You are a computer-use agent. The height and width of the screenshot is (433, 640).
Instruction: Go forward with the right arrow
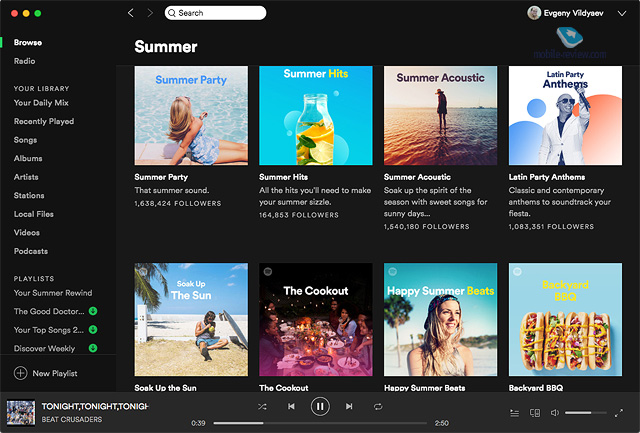[150, 13]
